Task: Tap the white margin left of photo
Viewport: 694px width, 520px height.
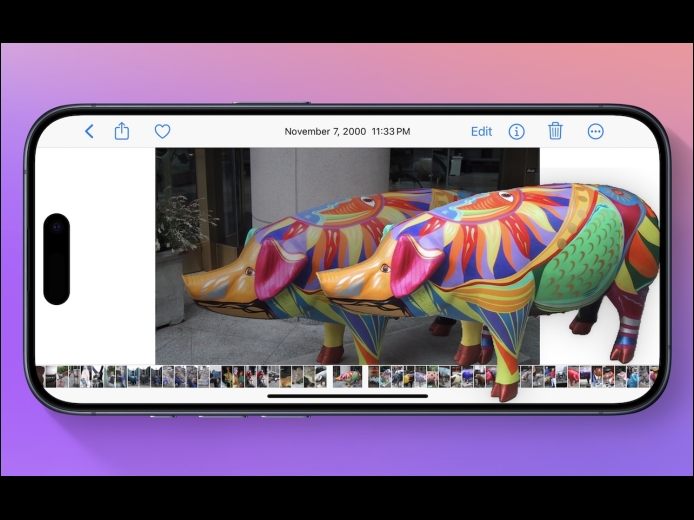Action: [95, 256]
